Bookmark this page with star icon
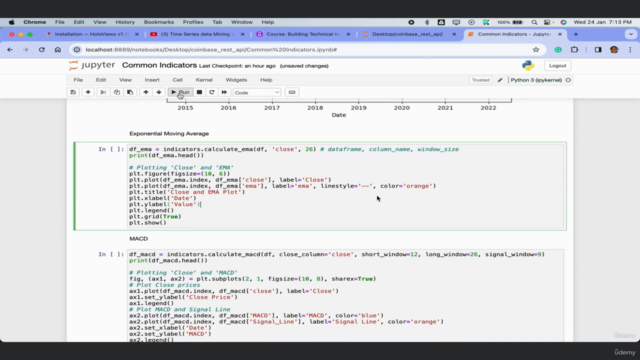This screenshot has height=360, width=640. [x=536, y=50]
